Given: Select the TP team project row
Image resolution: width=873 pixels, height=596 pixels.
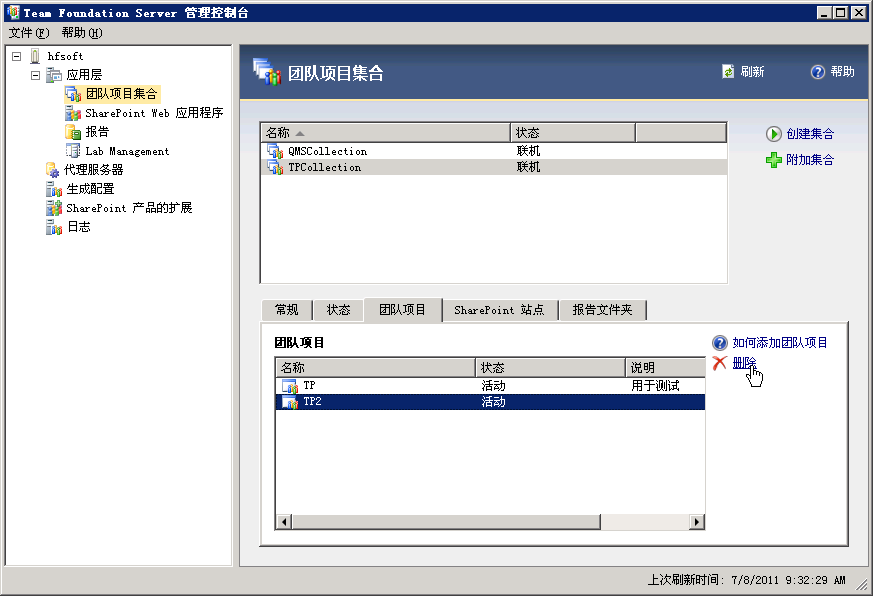Looking at the screenshot, I should 491,385.
